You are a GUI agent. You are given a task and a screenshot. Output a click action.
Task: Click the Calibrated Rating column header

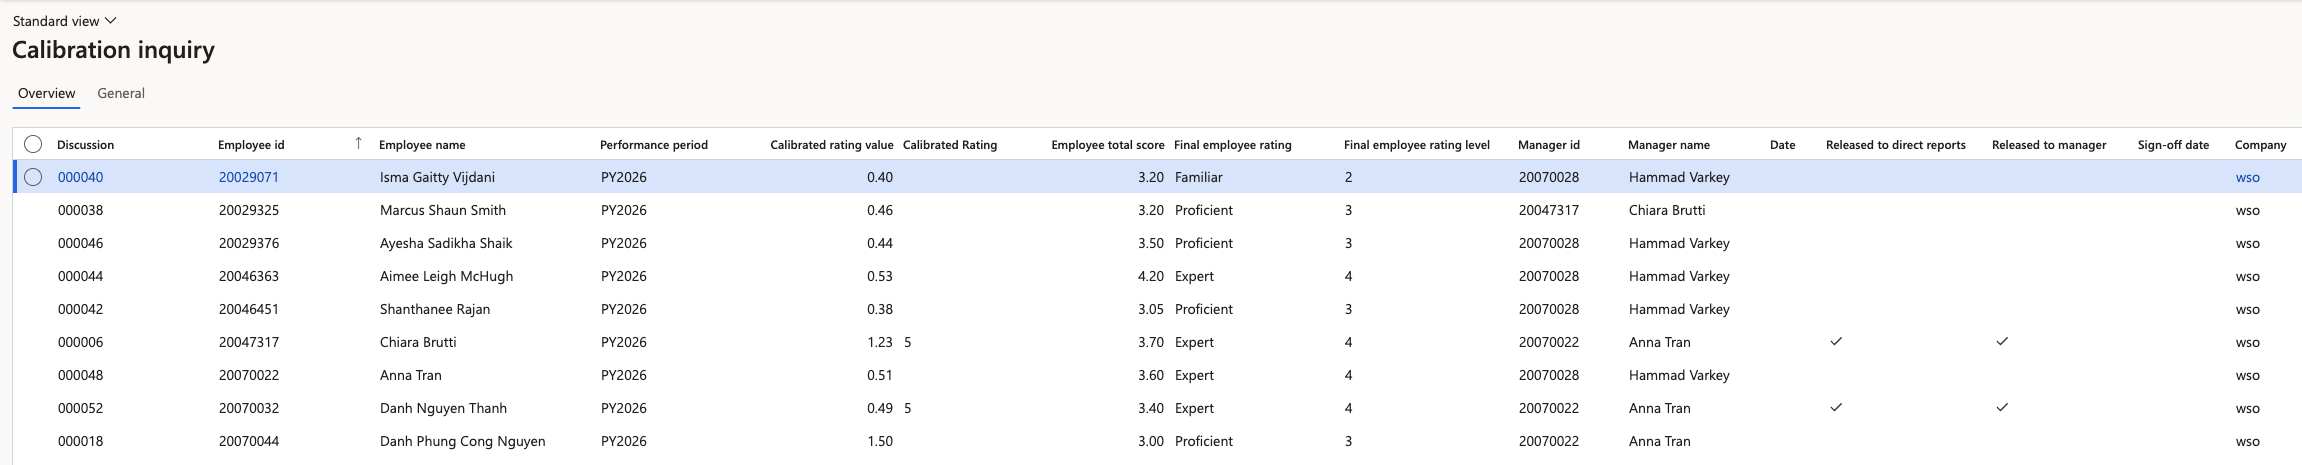pyautogui.click(x=950, y=145)
